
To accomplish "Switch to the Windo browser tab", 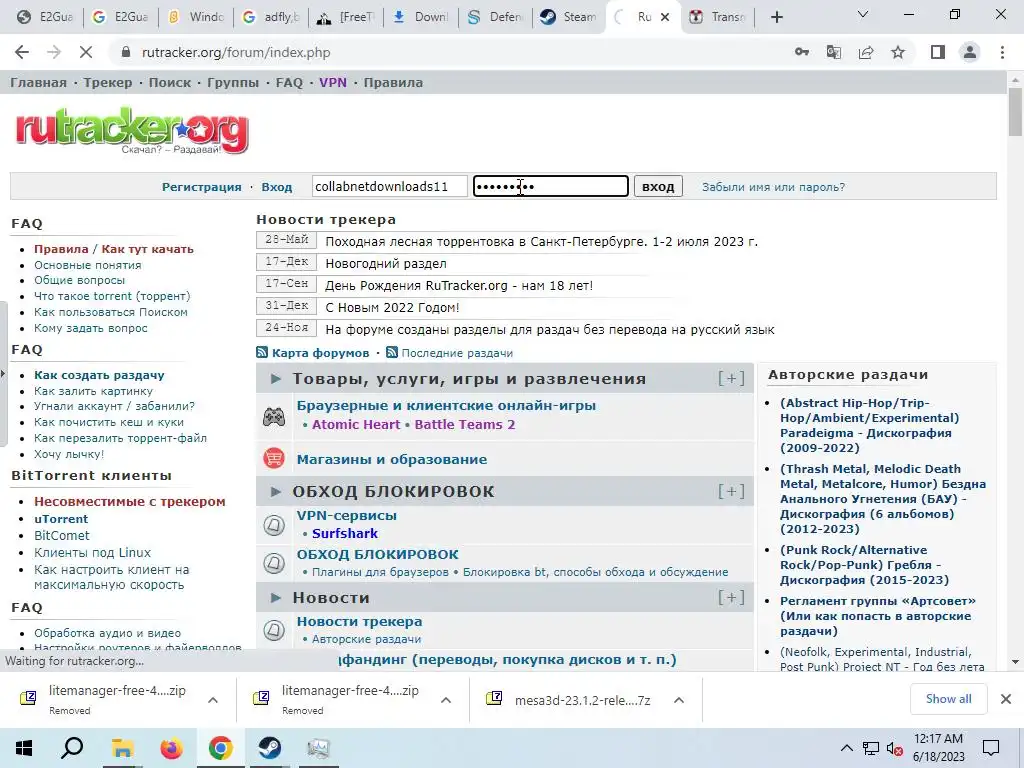I will point(195,17).
